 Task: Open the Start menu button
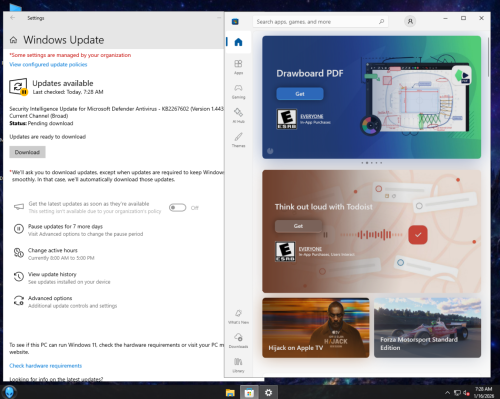click(x=9, y=392)
